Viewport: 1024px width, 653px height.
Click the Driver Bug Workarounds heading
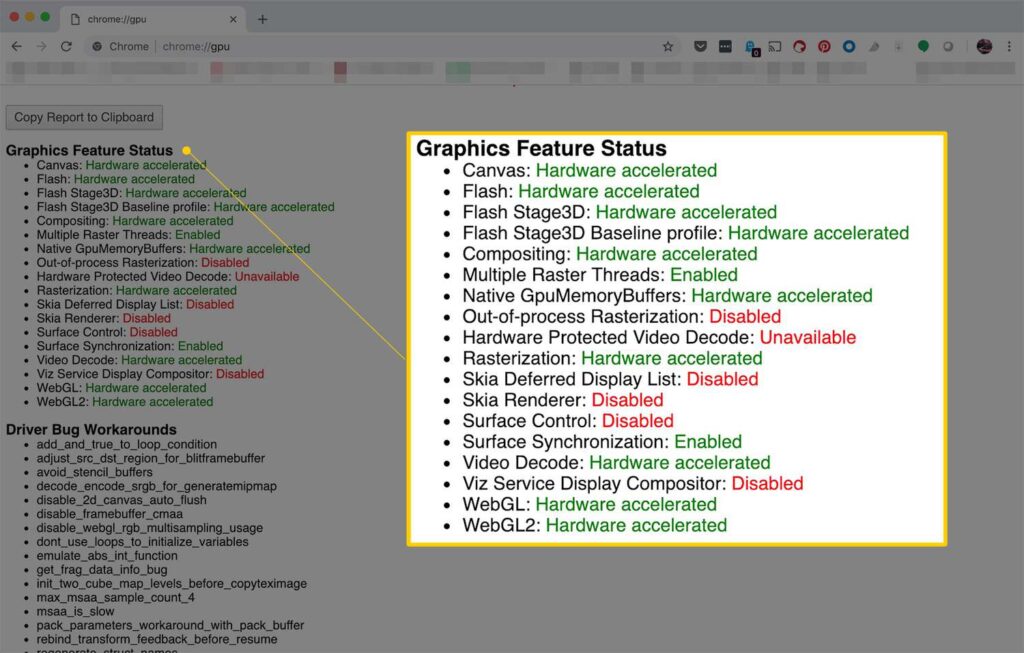point(91,430)
